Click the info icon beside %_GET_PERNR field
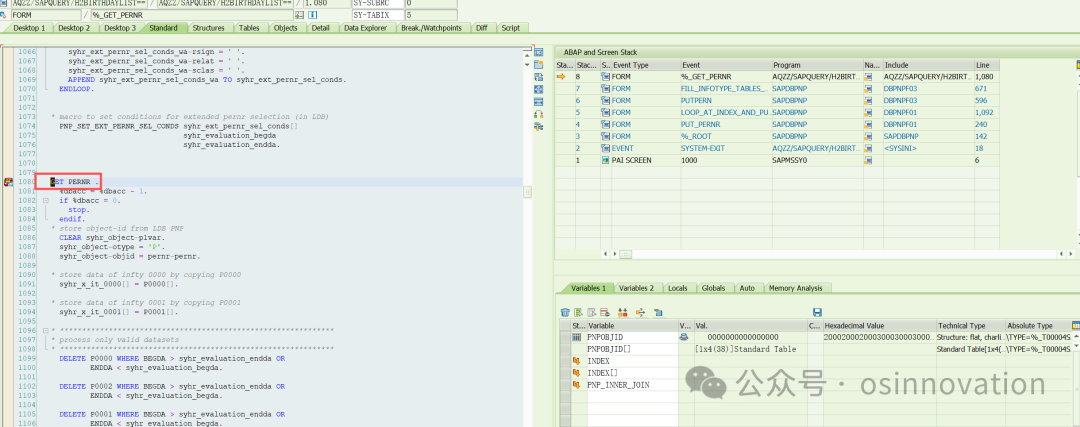Image resolution: width=1080 pixels, height=427 pixels. click(312, 14)
